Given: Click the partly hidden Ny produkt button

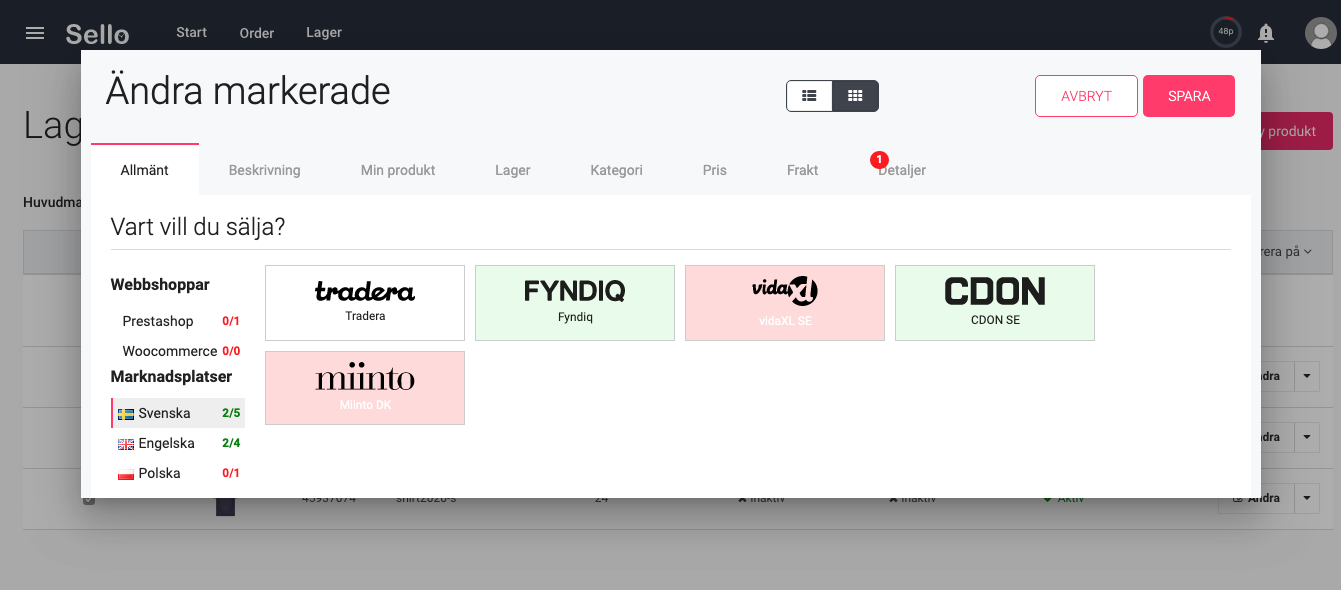Looking at the screenshot, I should click(x=1297, y=131).
